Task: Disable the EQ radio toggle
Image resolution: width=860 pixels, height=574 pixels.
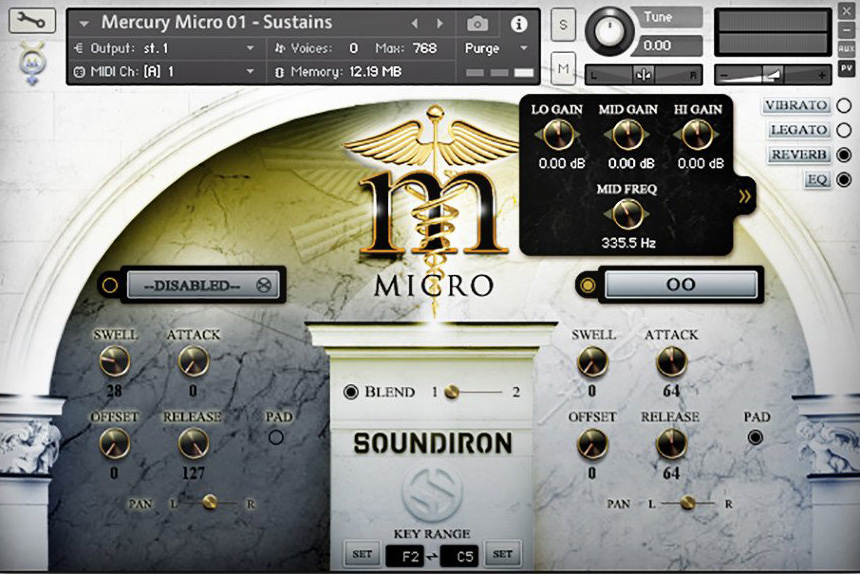Action: click(844, 179)
